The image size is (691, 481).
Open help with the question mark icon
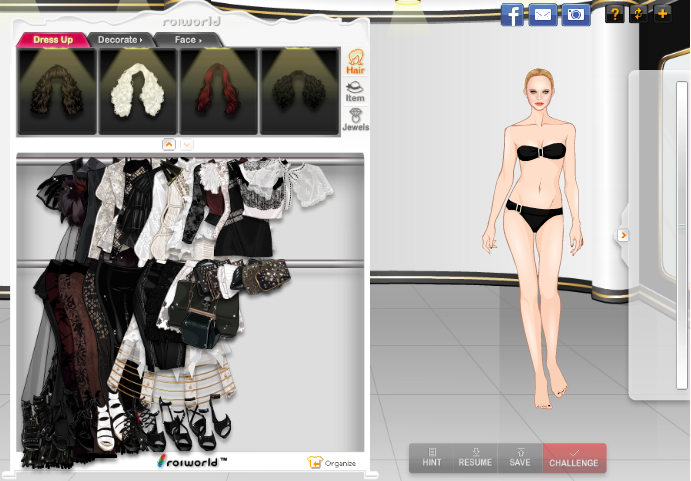[615, 14]
